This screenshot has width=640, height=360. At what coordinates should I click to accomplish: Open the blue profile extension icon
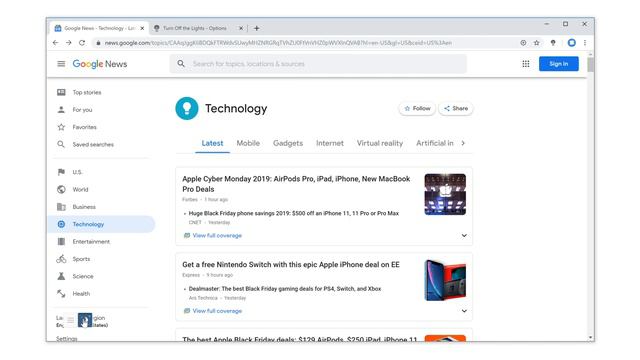(571, 42)
